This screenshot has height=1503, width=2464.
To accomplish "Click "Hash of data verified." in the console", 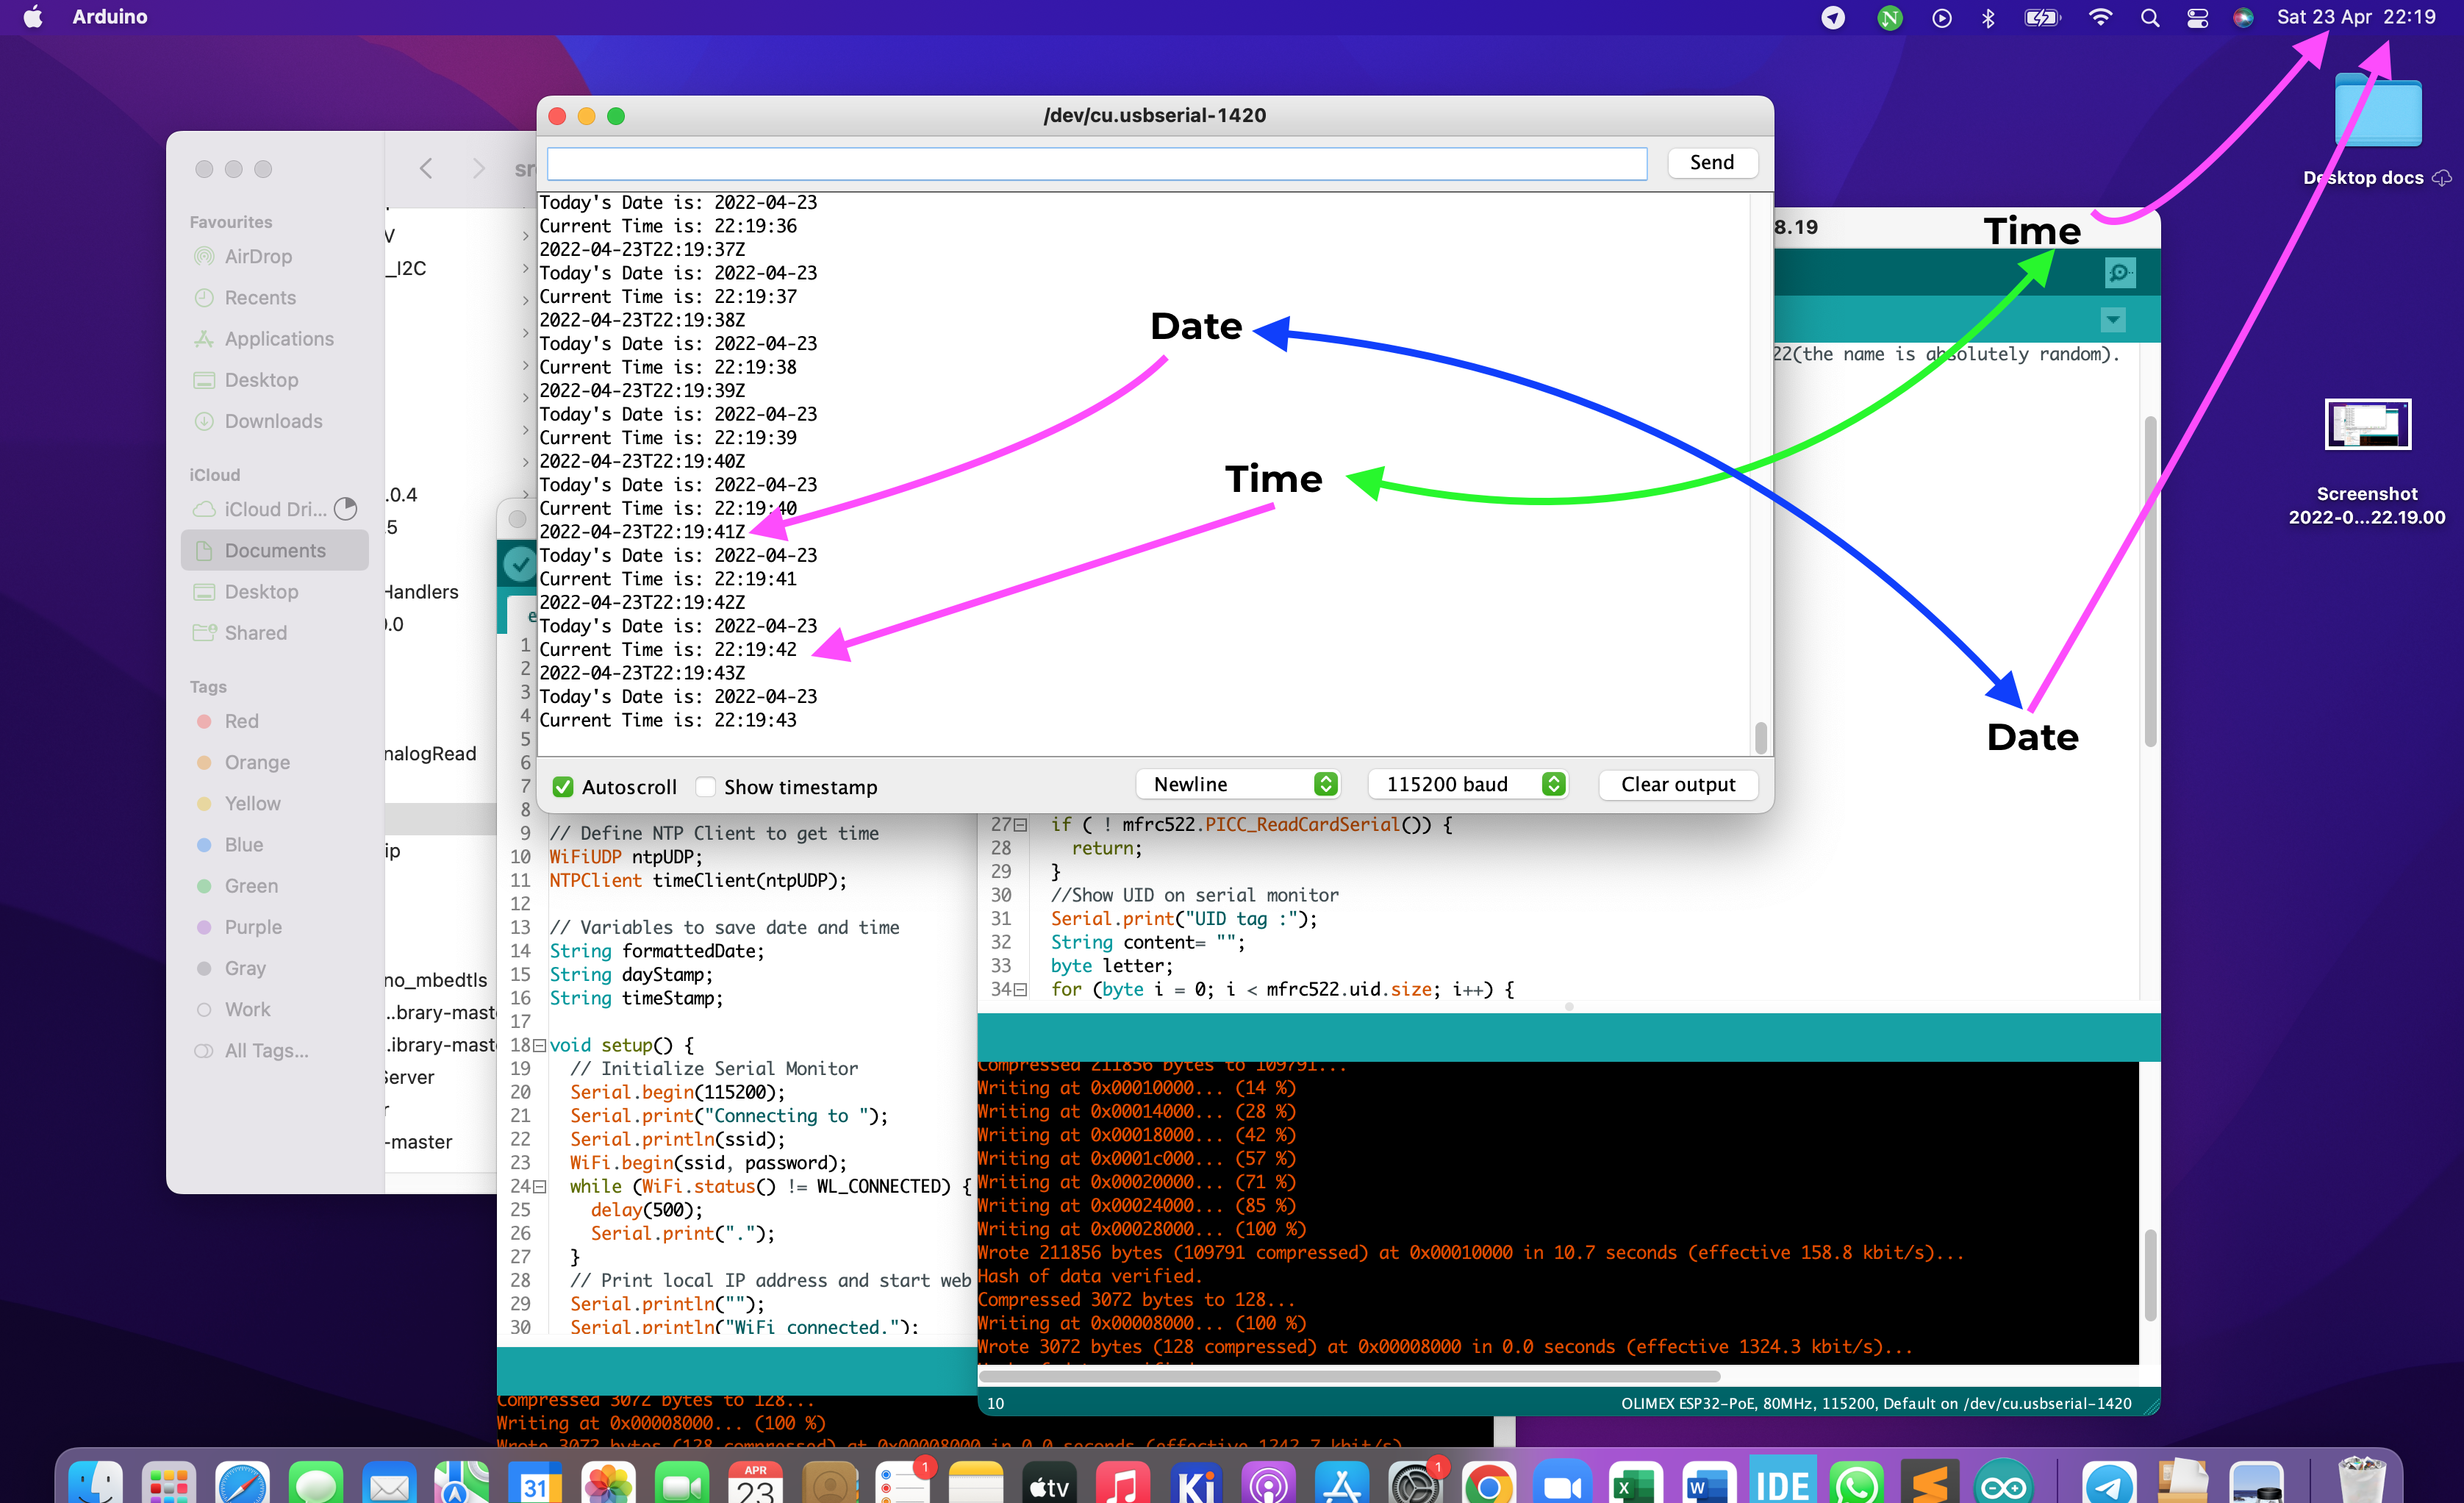I will 1089,1276.
